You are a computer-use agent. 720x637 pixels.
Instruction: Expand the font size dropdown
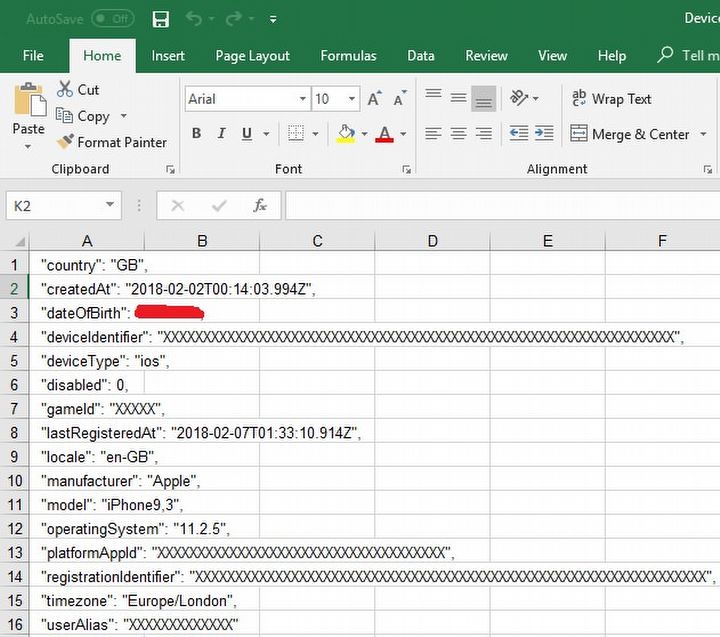tap(352, 99)
